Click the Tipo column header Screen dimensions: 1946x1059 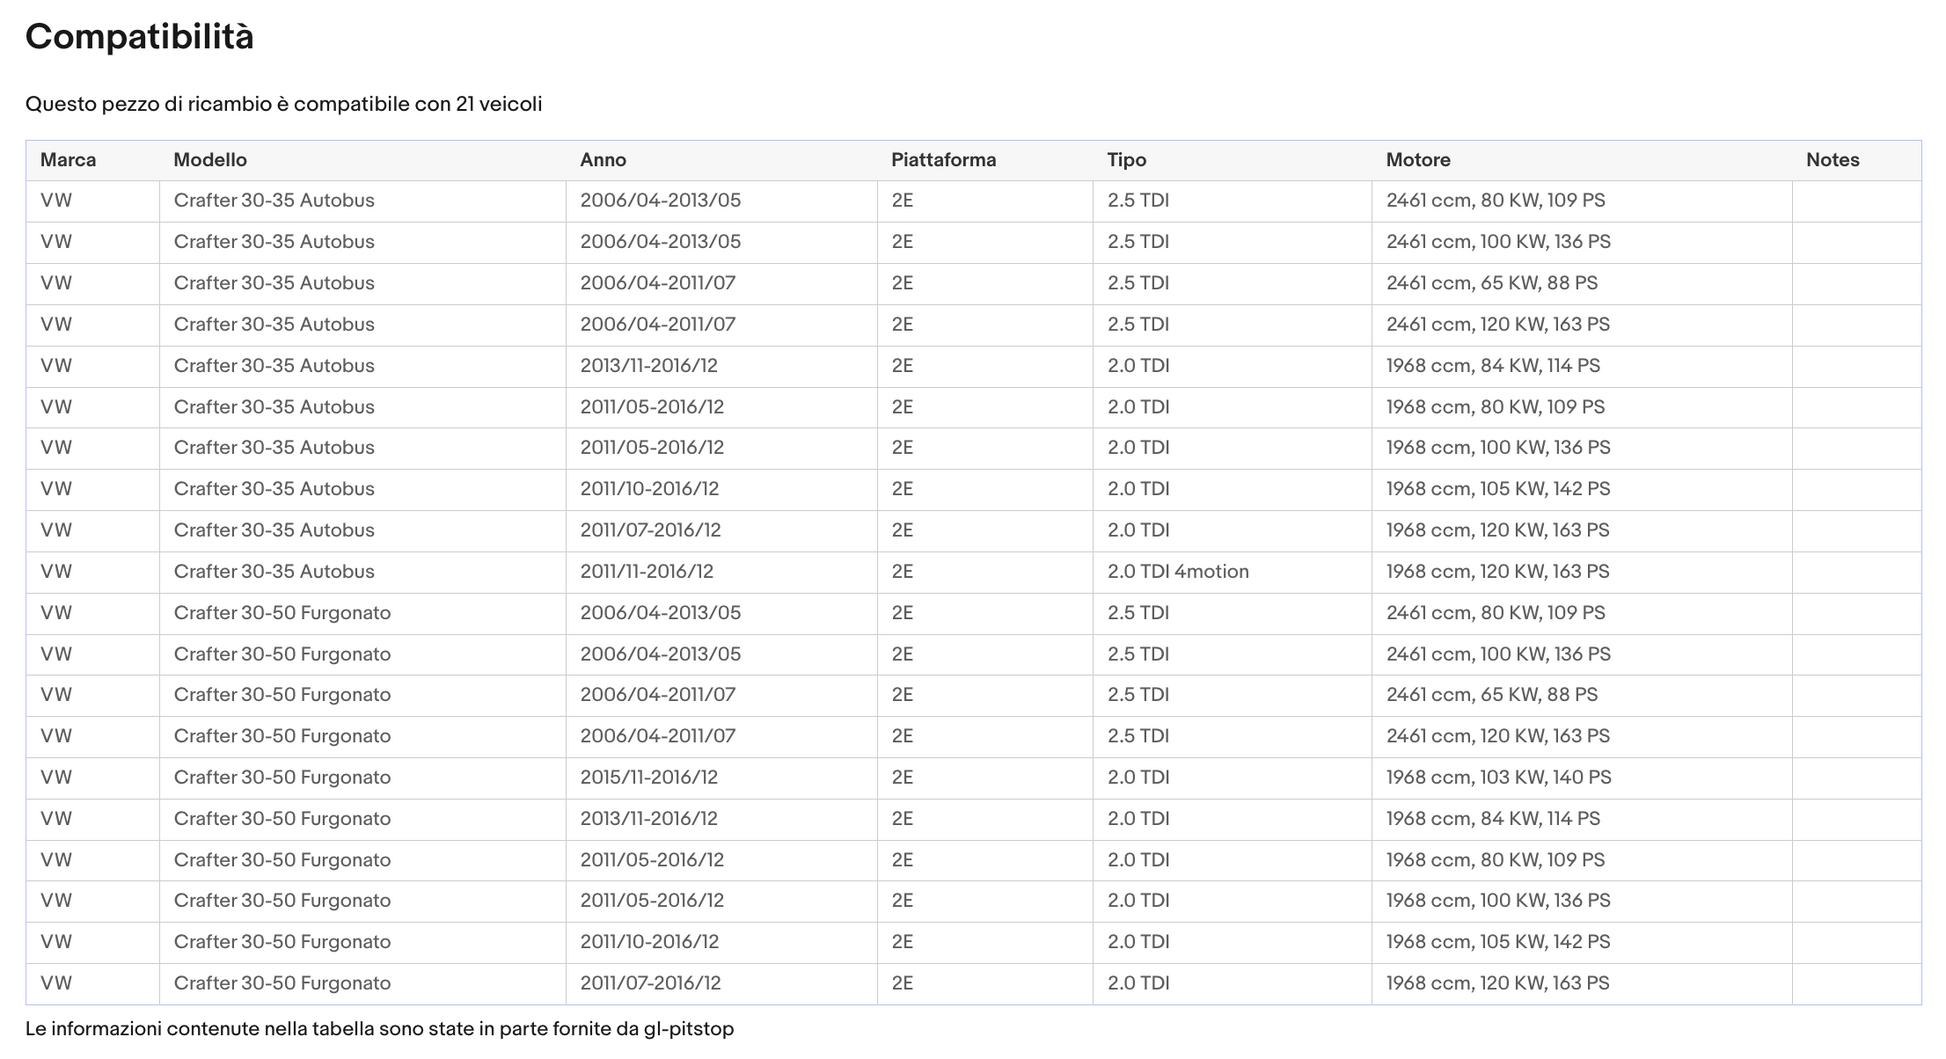[x=1126, y=160]
